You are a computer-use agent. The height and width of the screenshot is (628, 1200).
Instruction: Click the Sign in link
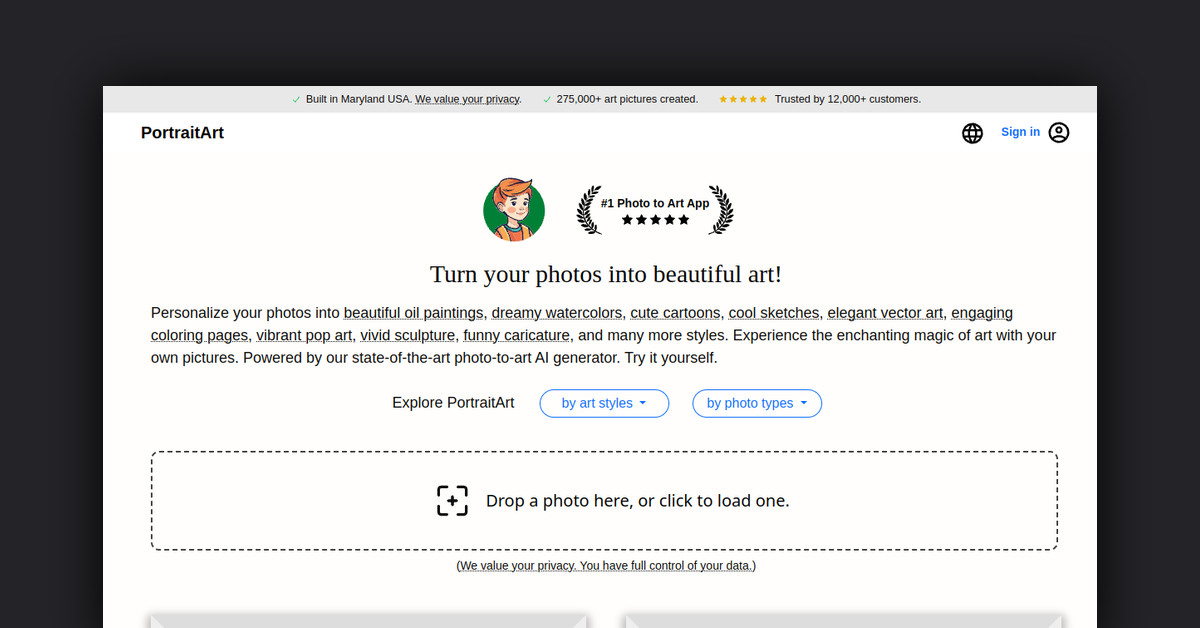(x=1020, y=132)
